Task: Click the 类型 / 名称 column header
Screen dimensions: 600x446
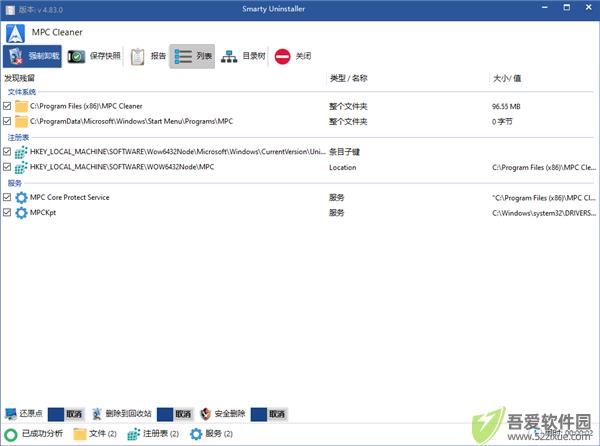Action: (348, 78)
